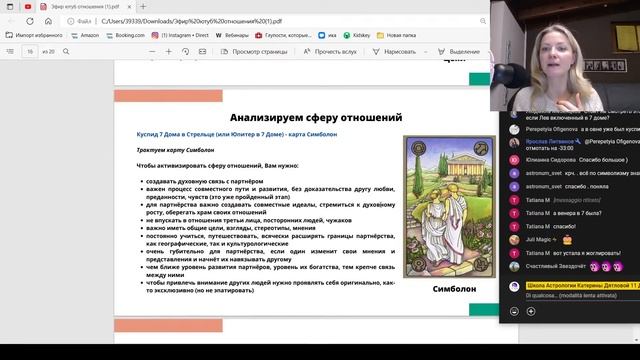This screenshot has width=640, height=360.
Task: Open the Глупости, которые... bookmark
Action: pos(283,36)
